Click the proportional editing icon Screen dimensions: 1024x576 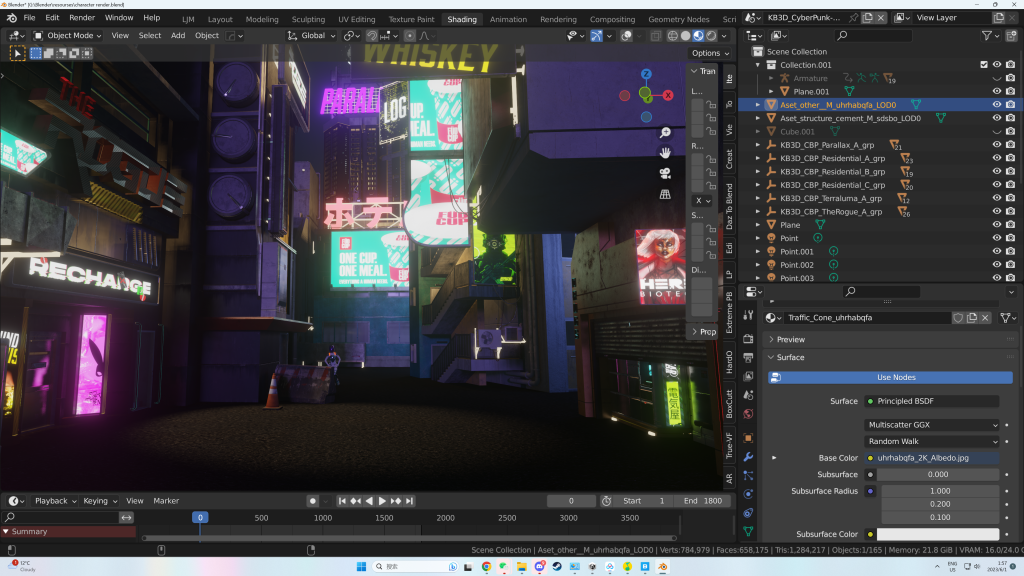(x=409, y=36)
